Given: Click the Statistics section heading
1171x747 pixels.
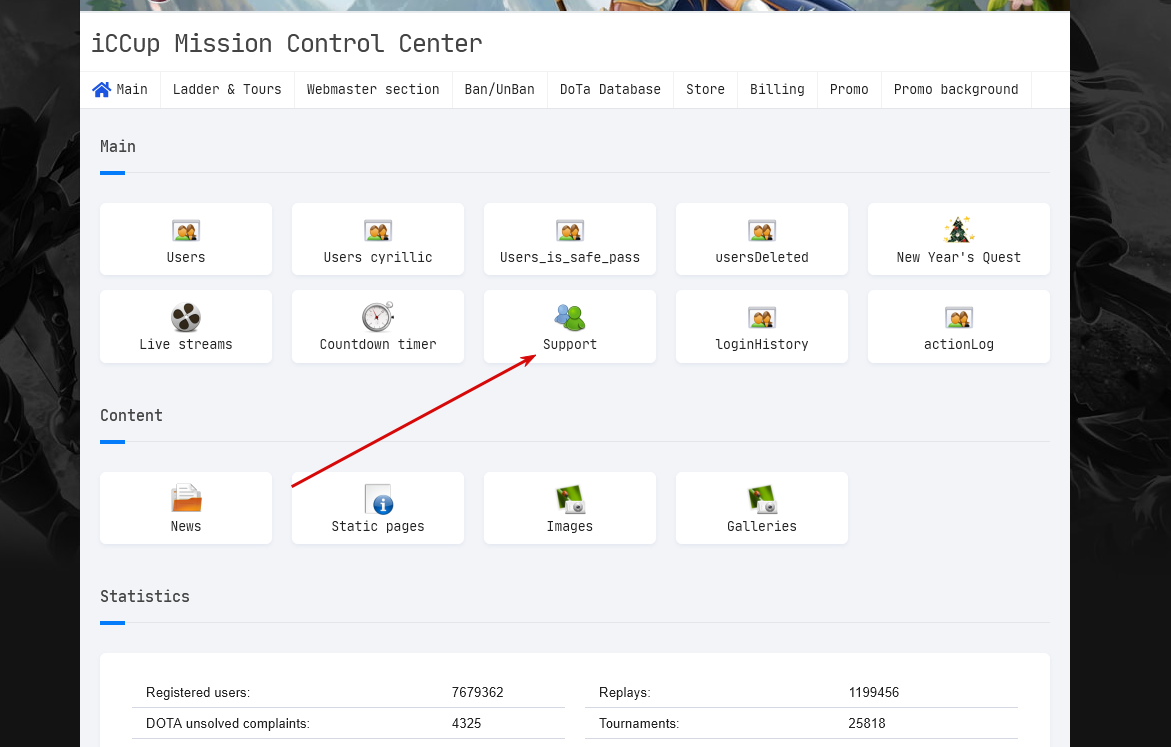Looking at the screenshot, I should click(x=145, y=597).
